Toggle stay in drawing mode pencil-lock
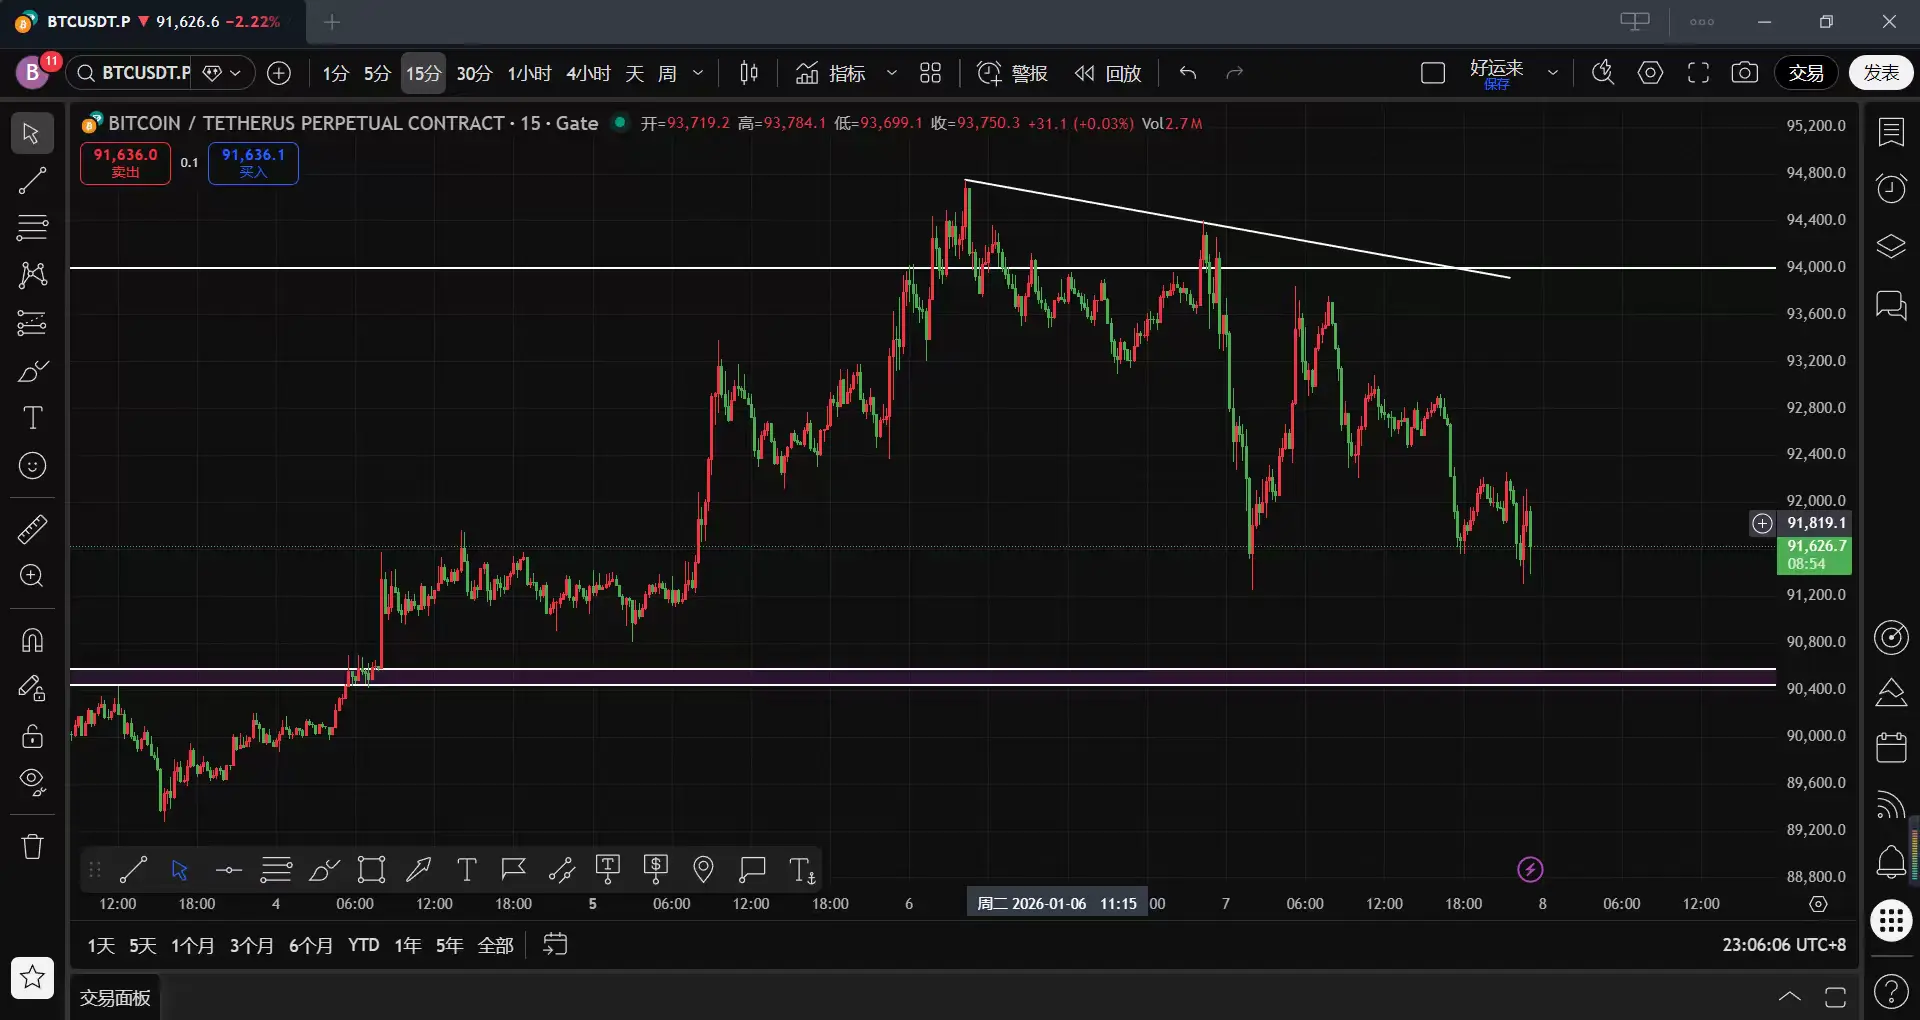Viewport: 1920px width, 1020px height. (32, 687)
